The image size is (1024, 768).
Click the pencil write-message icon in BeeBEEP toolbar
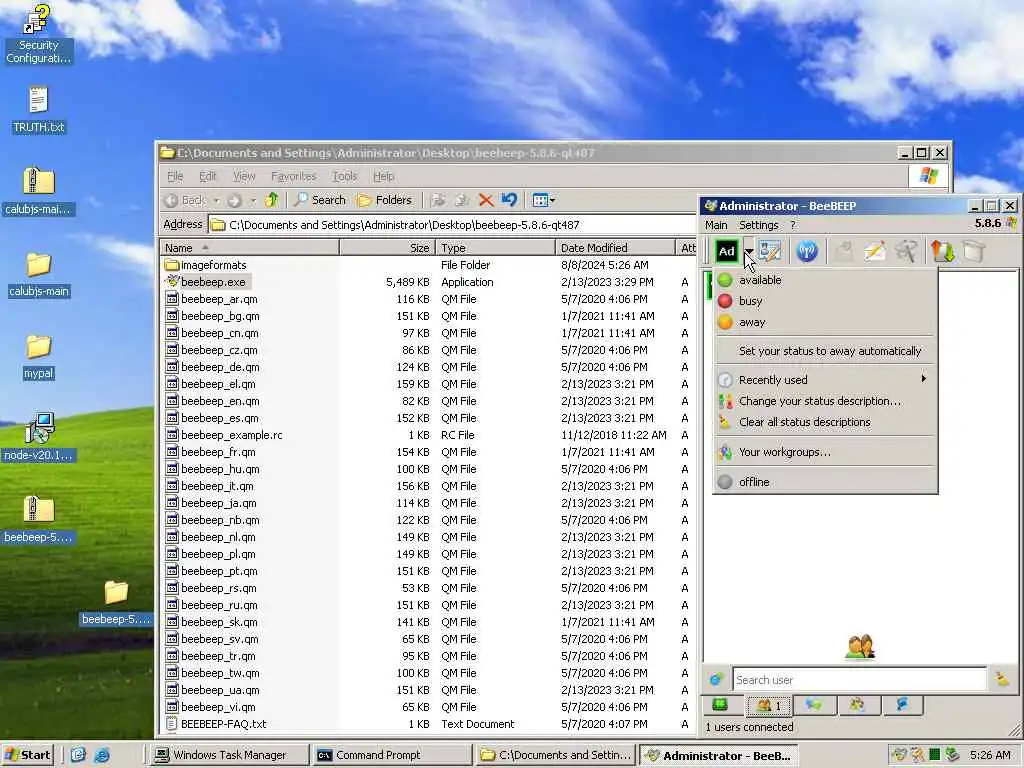click(874, 251)
